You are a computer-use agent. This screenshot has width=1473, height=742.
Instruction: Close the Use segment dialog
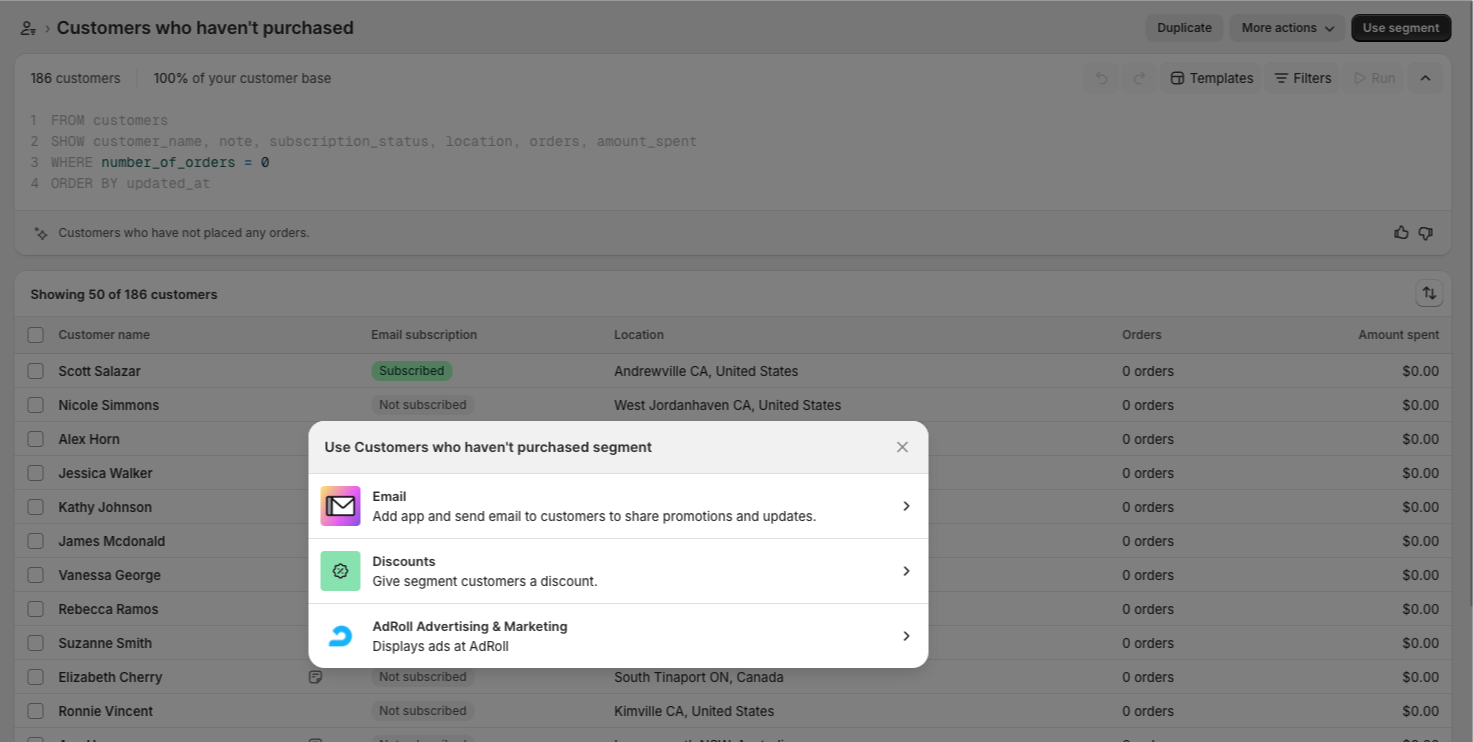click(902, 447)
